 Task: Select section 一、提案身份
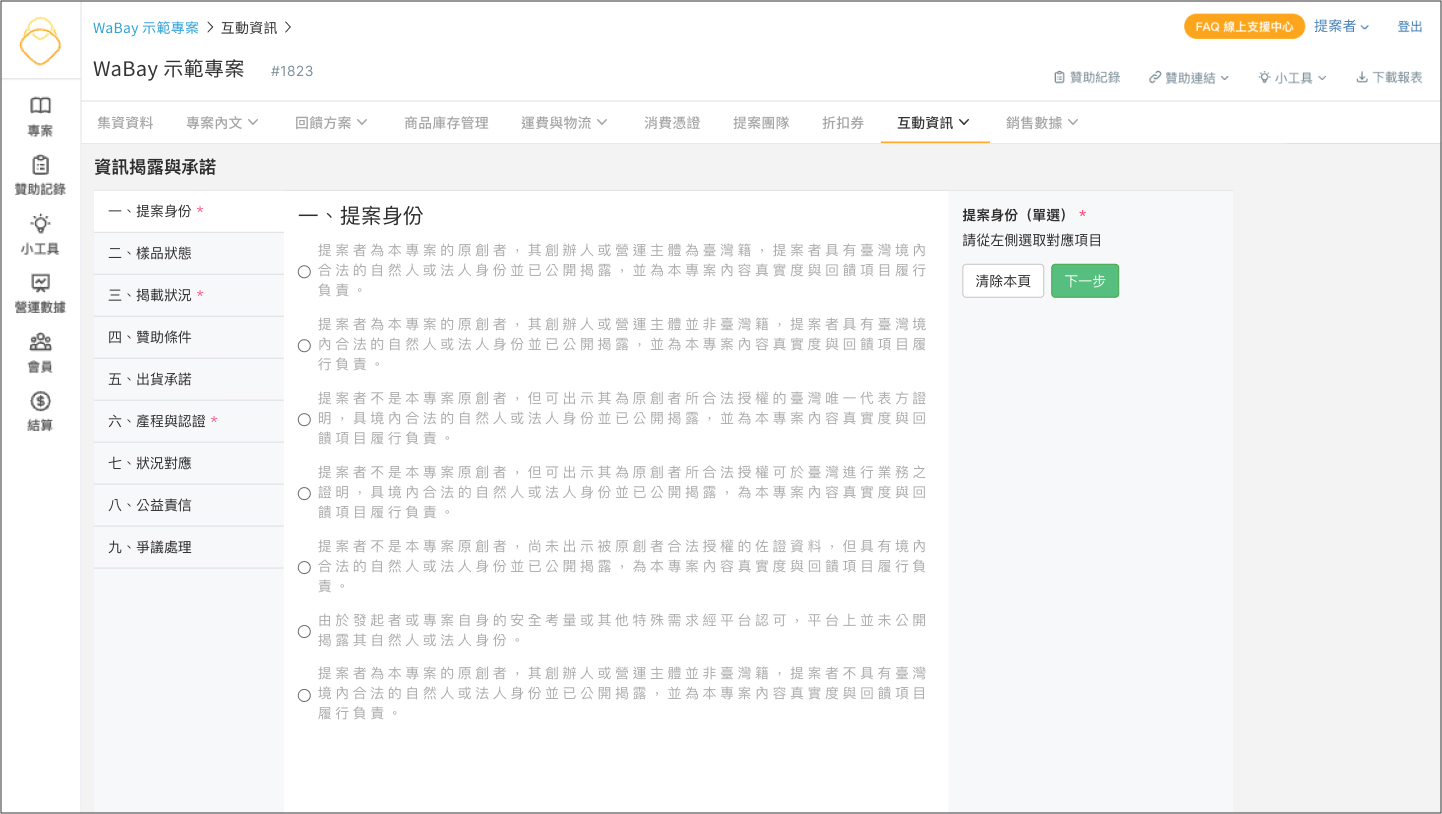(x=189, y=211)
